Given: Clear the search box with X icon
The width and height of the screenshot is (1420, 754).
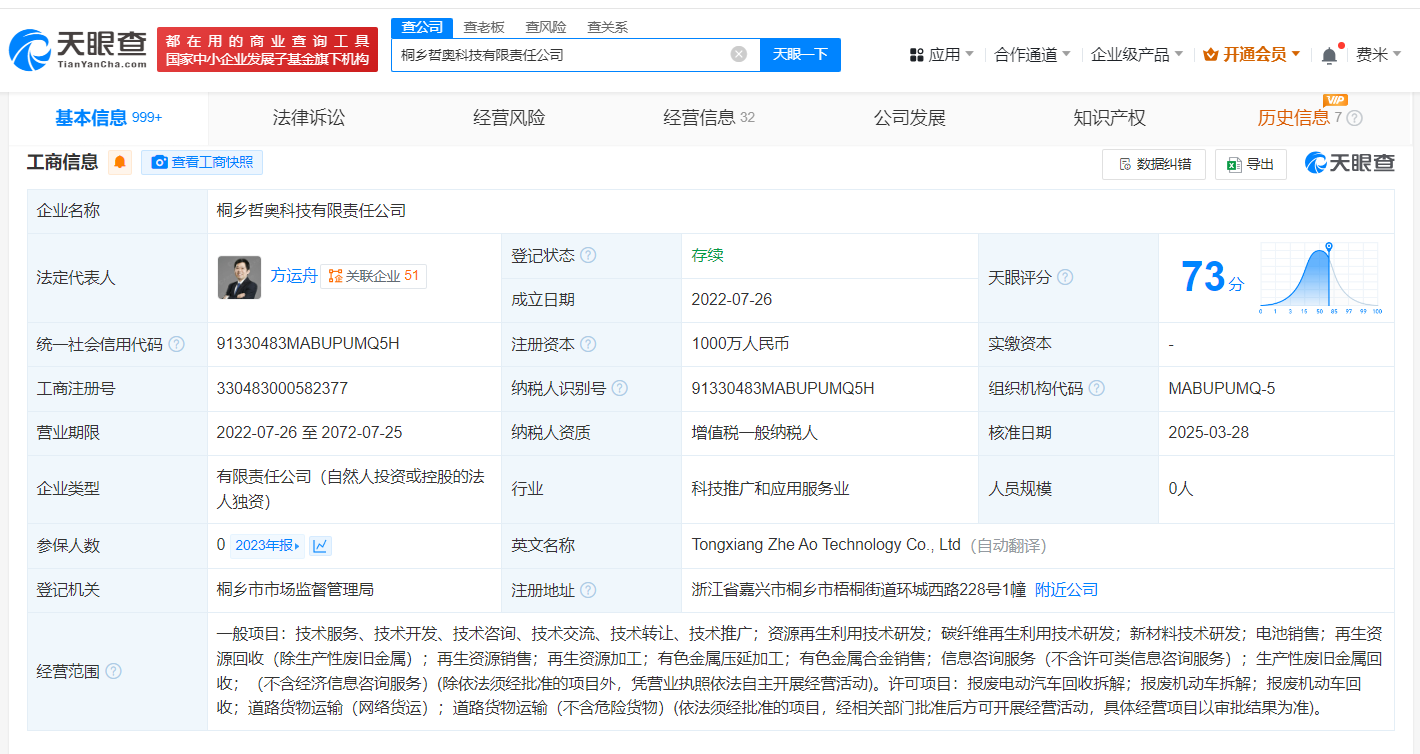Looking at the screenshot, I should [x=738, y=54].
